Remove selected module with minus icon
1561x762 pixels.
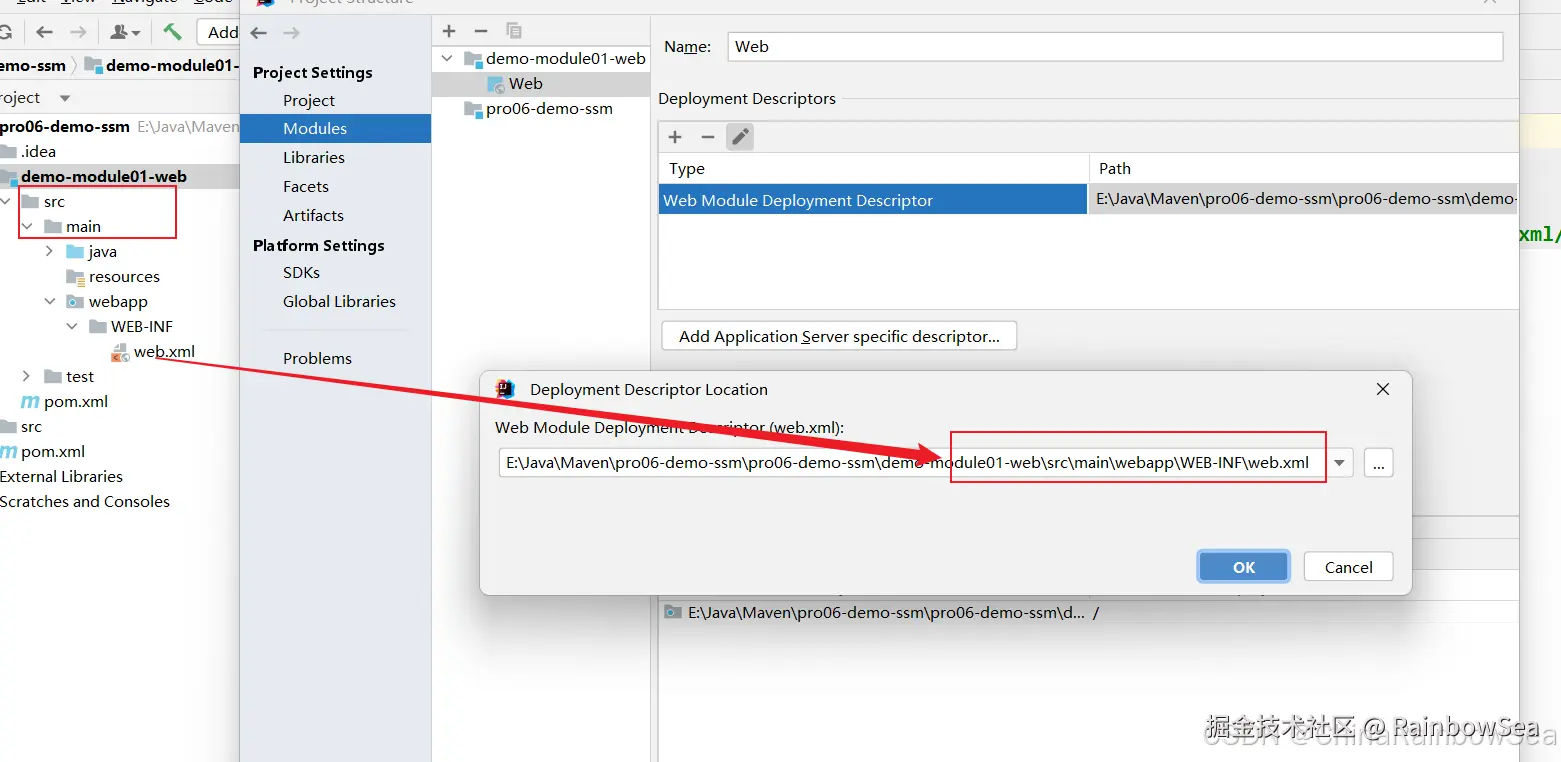tap(481, 31)
